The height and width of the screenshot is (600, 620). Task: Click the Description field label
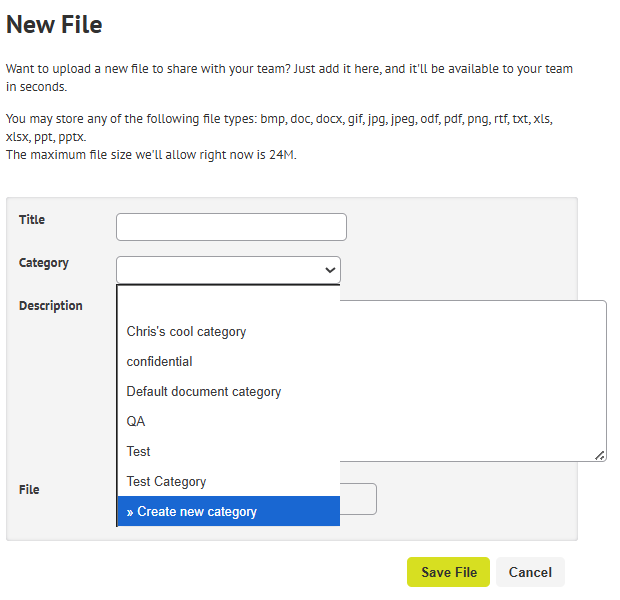(51, 306)
